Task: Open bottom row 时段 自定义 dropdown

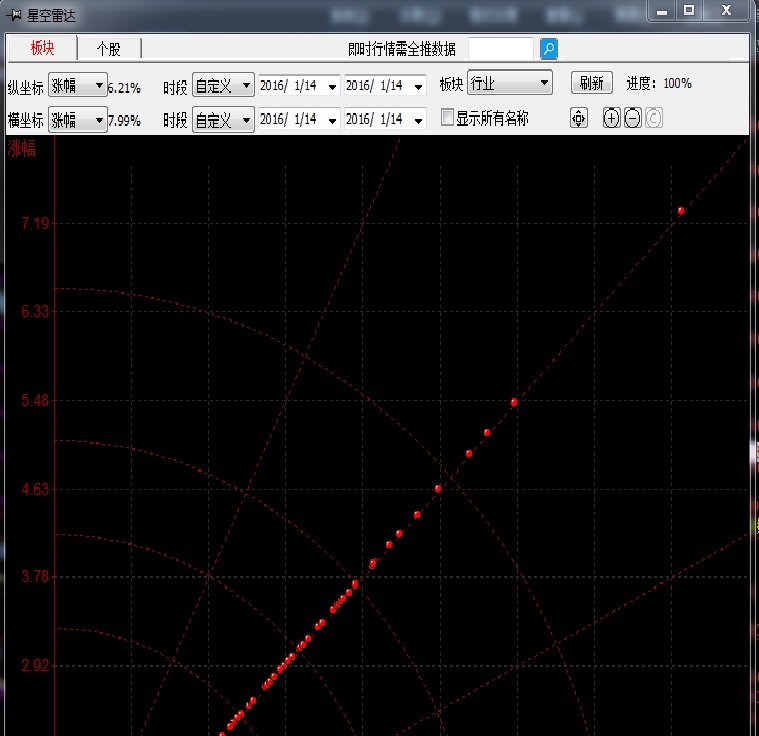Action: tap(223, 121)
